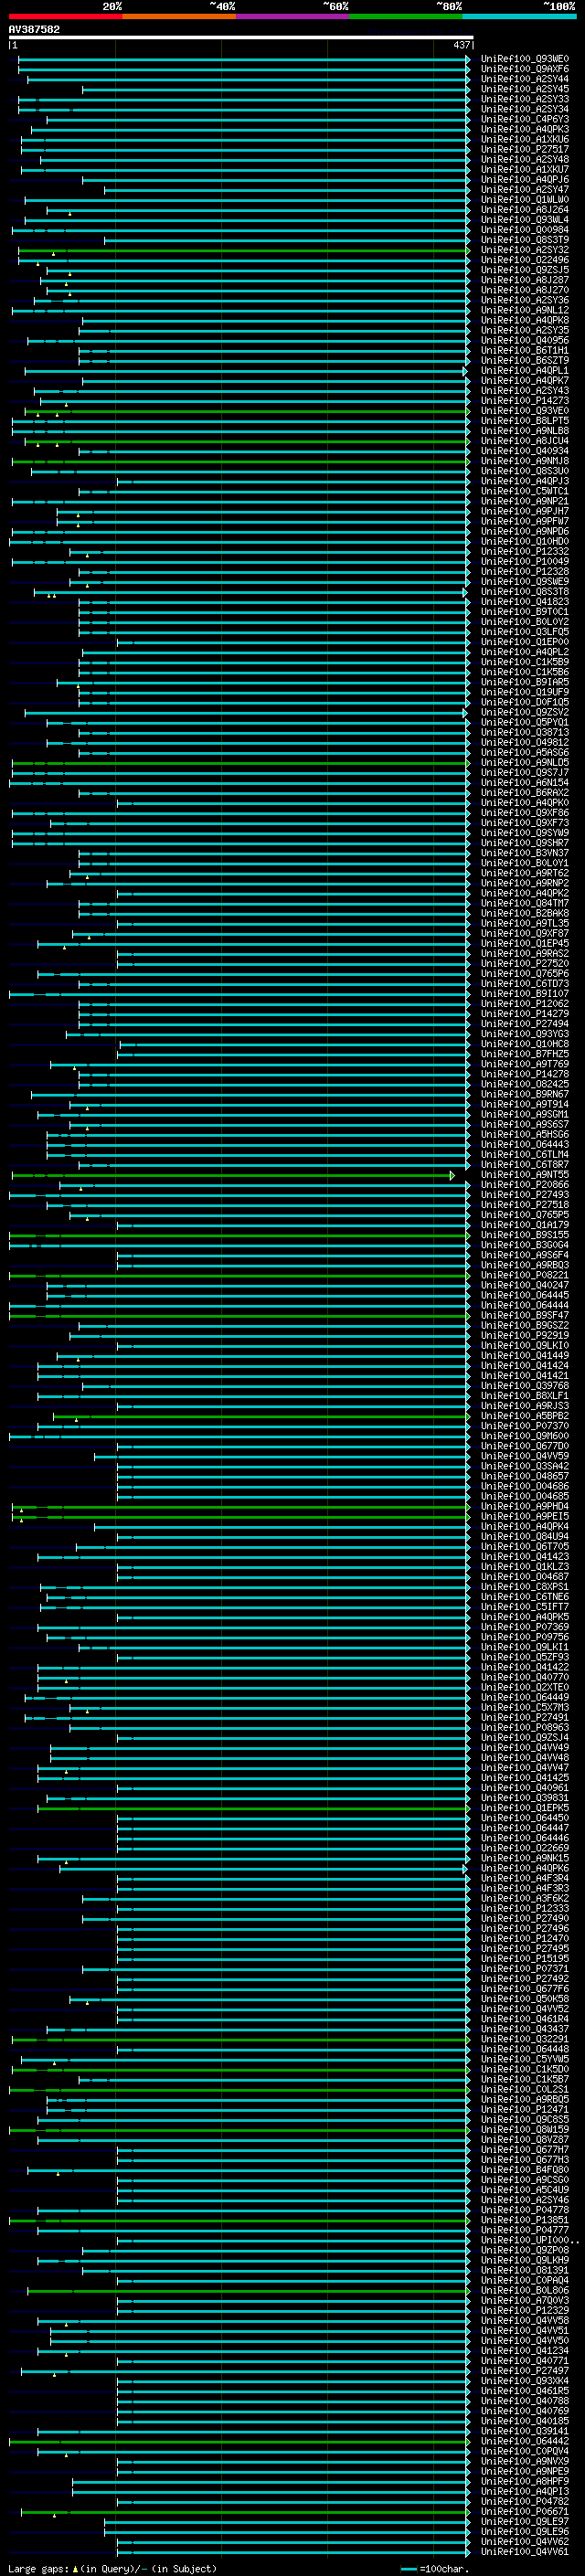Select label UniRef100_P12329
The width and height of the screenshot is (585, 2576).
coord(524,2310)
